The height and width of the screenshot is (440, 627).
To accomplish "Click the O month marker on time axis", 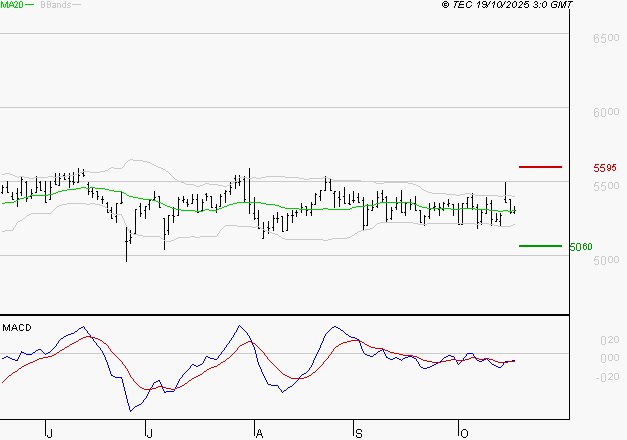I will coord(463,433).
